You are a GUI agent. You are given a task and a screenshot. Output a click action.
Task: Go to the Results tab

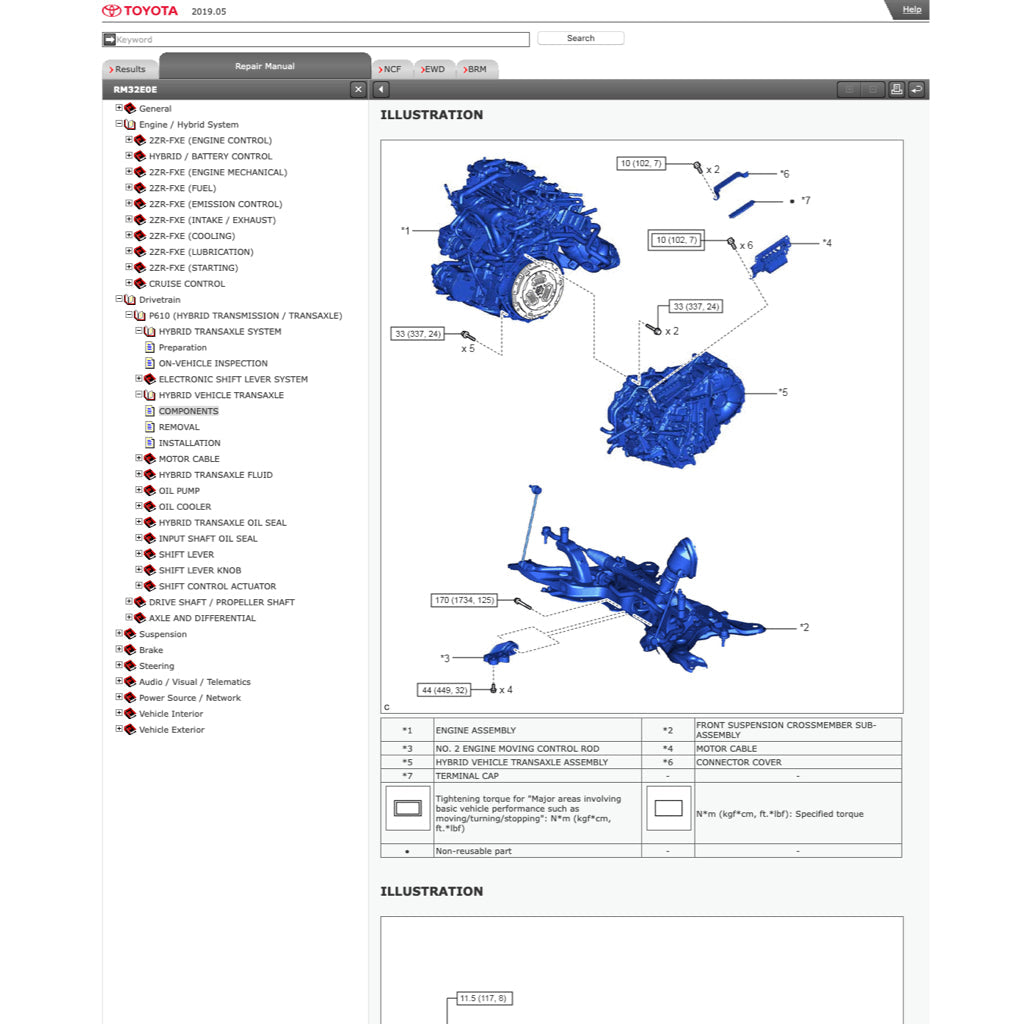[128, 69]
